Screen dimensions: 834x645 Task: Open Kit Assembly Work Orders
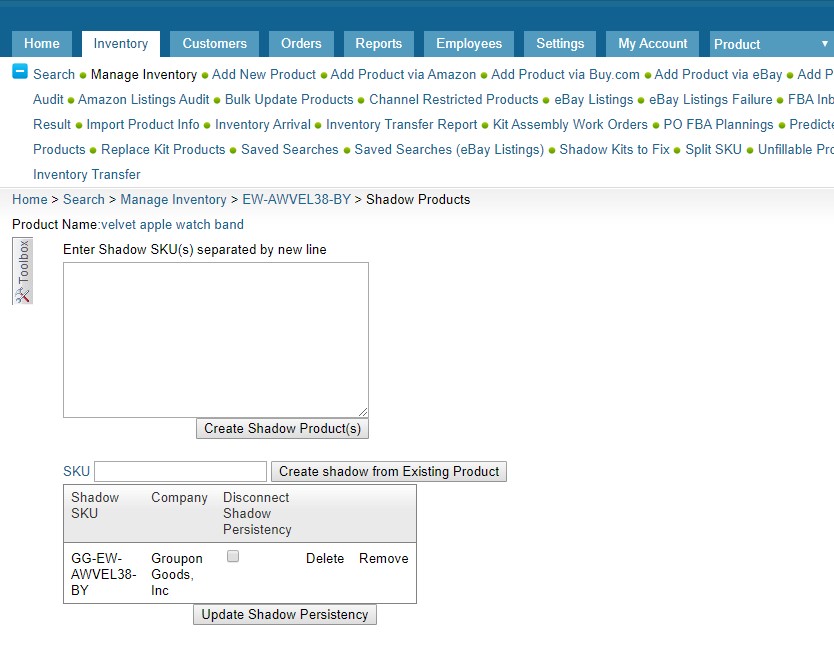[x=570, y=124]
